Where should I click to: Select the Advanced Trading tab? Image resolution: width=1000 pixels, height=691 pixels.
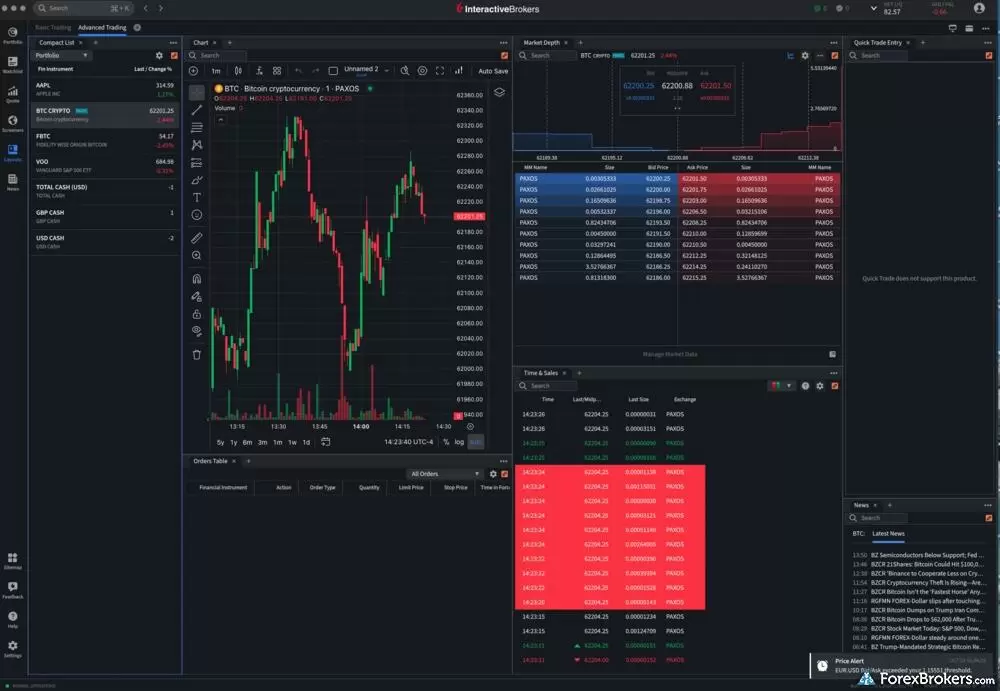click(102, 27)
